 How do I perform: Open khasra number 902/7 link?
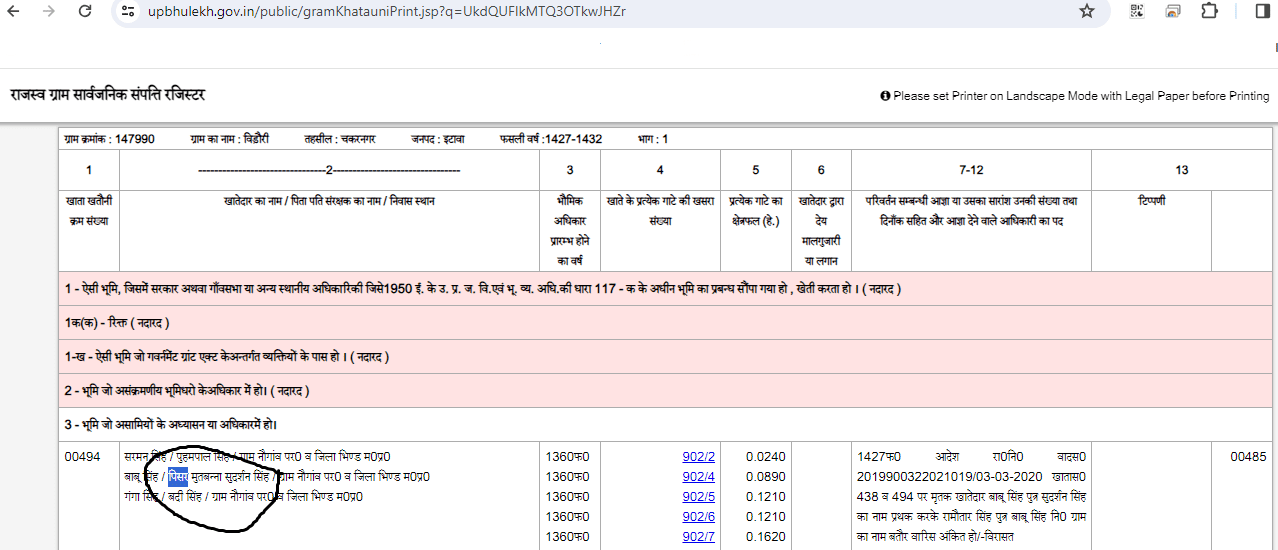point(698,537)
